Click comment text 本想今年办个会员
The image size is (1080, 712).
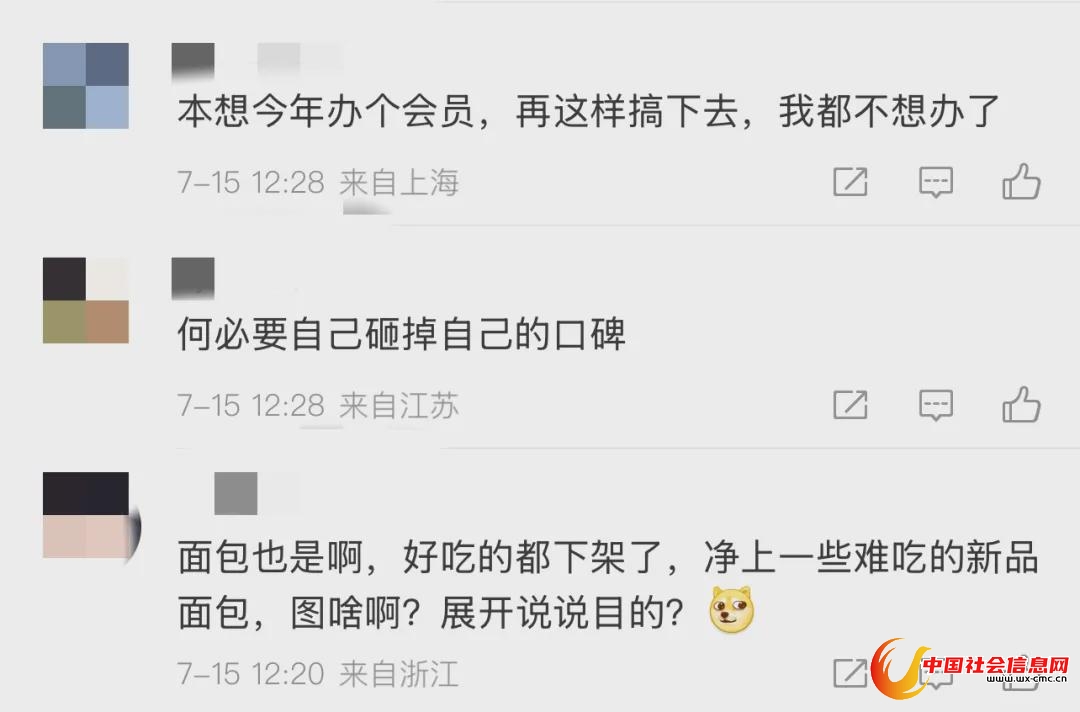(326, 111)
